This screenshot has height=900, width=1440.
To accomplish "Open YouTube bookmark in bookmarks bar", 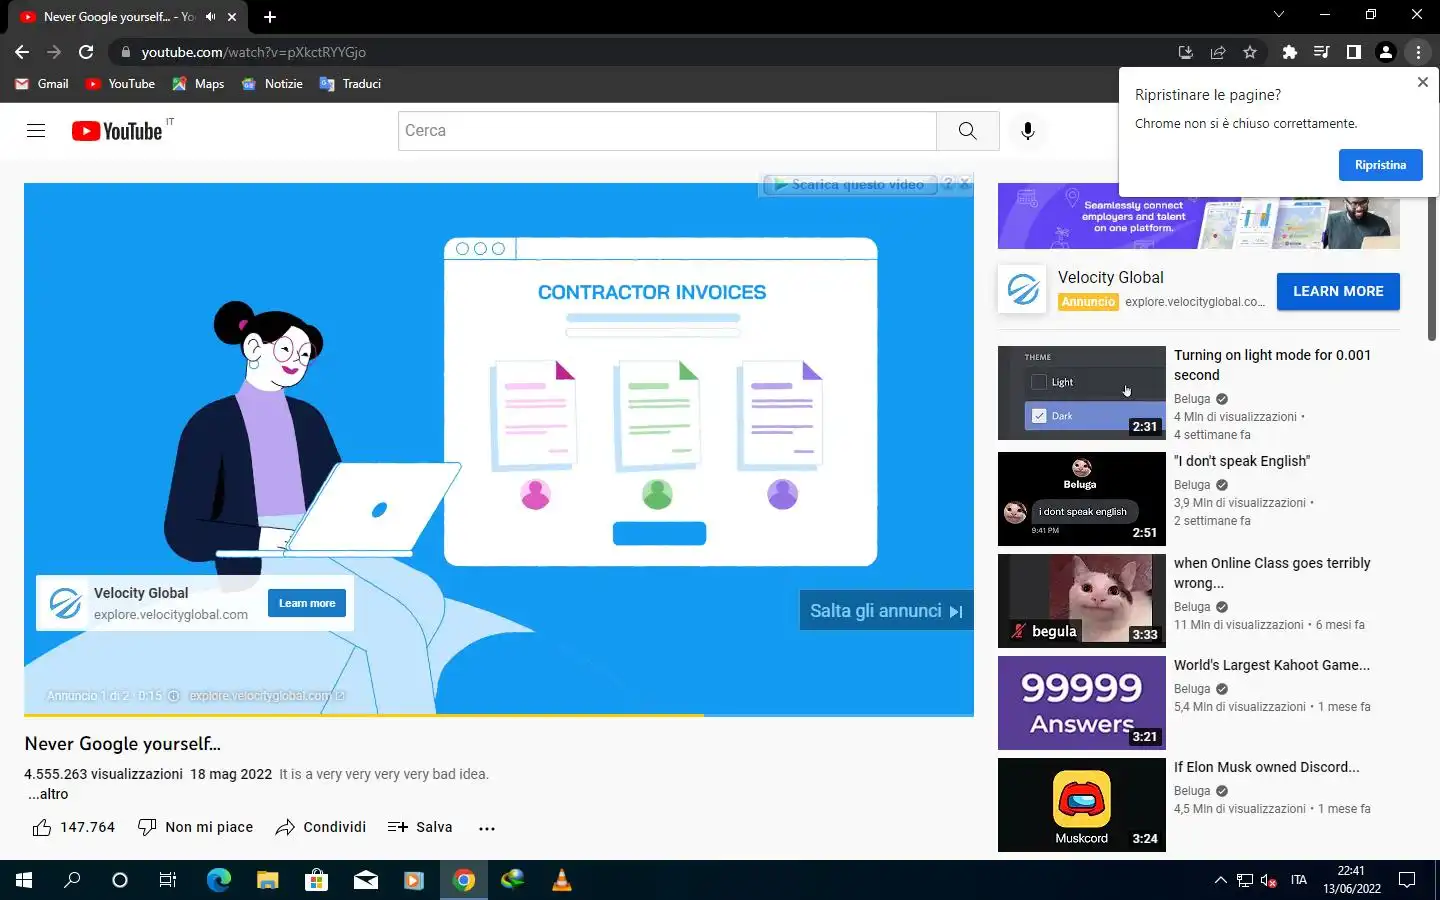I will pyautogui.click(x=120, y=84).
